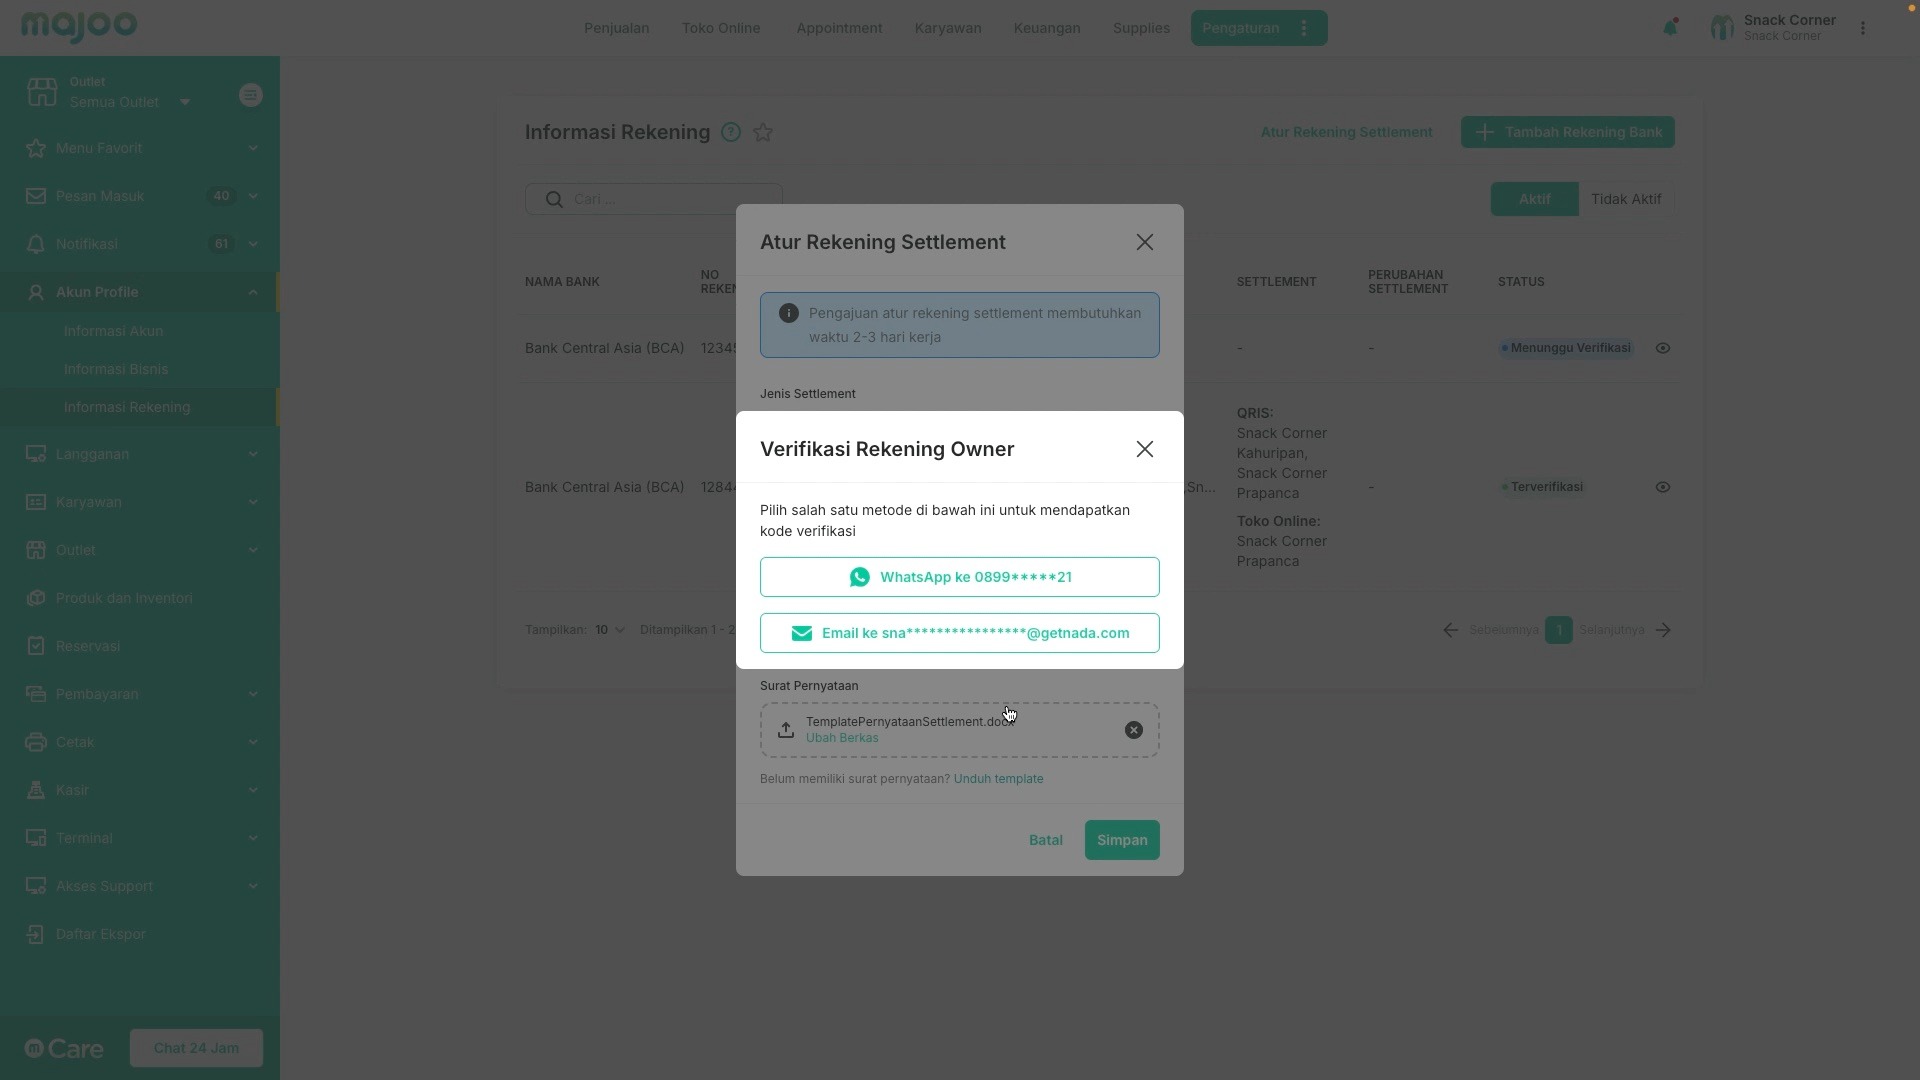Send verification code via Email
Screen dimensions: 1920x1080
pos(959,633)
